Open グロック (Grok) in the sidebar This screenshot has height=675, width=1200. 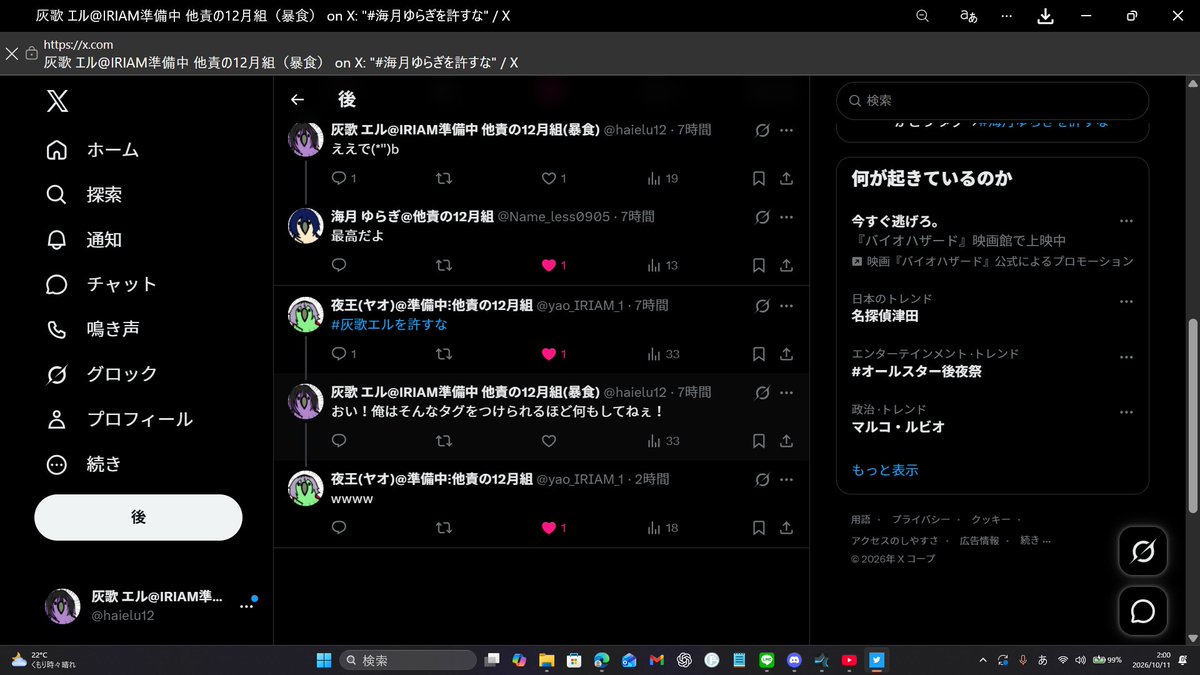101,374
